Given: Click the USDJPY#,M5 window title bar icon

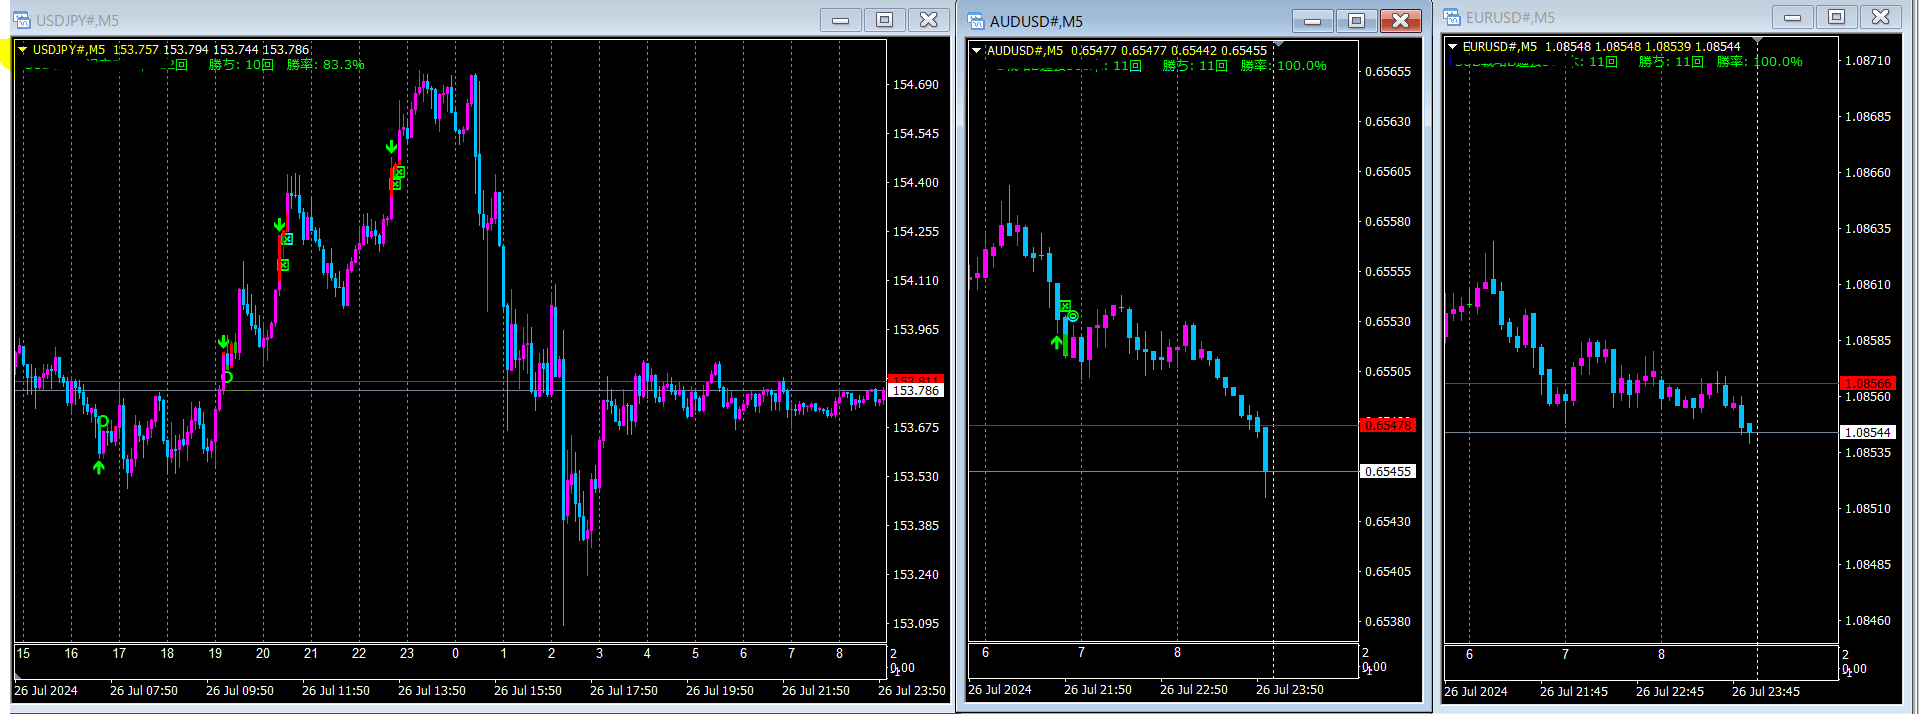Looking at the screenshot, I should pos(22,20).
